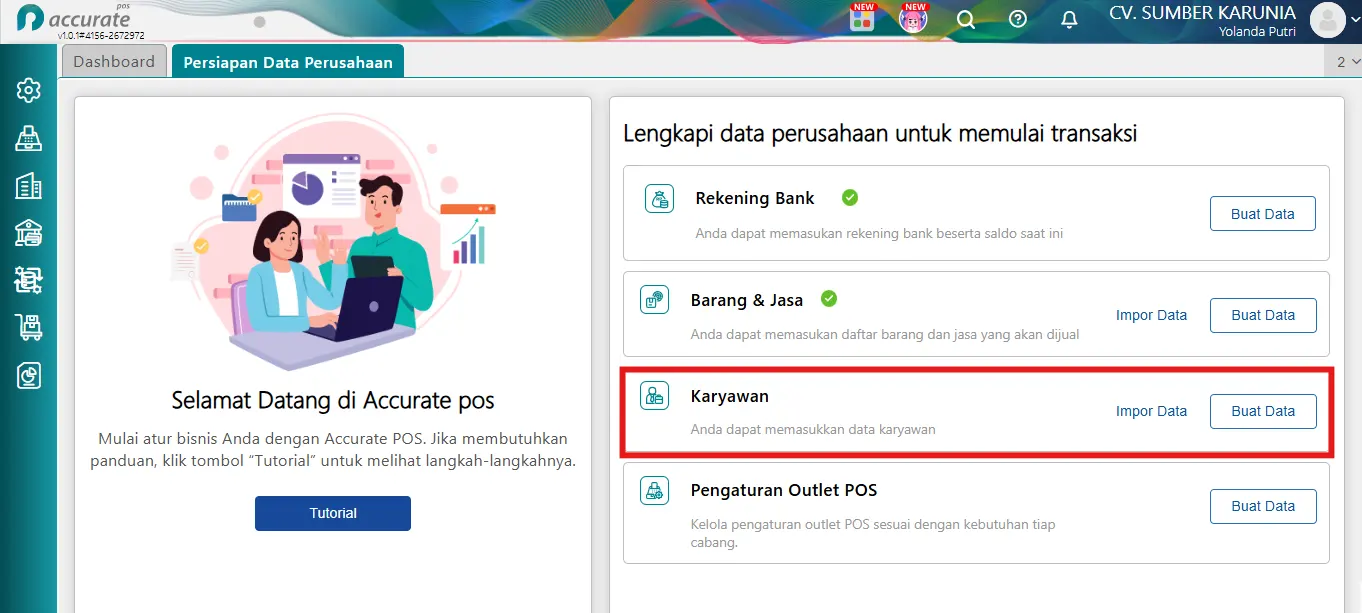Expand the profile dropdown arrow
This screenshot has width=1362, height=613.
[1354, 21]
